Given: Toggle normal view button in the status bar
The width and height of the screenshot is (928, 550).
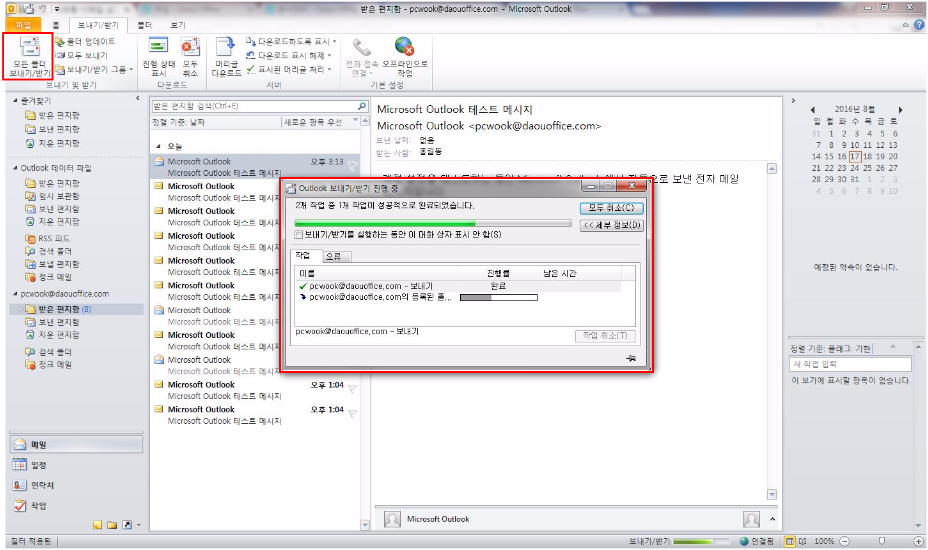Looking at the screenshot, I should pyautogui.click(x=790, y=541).
